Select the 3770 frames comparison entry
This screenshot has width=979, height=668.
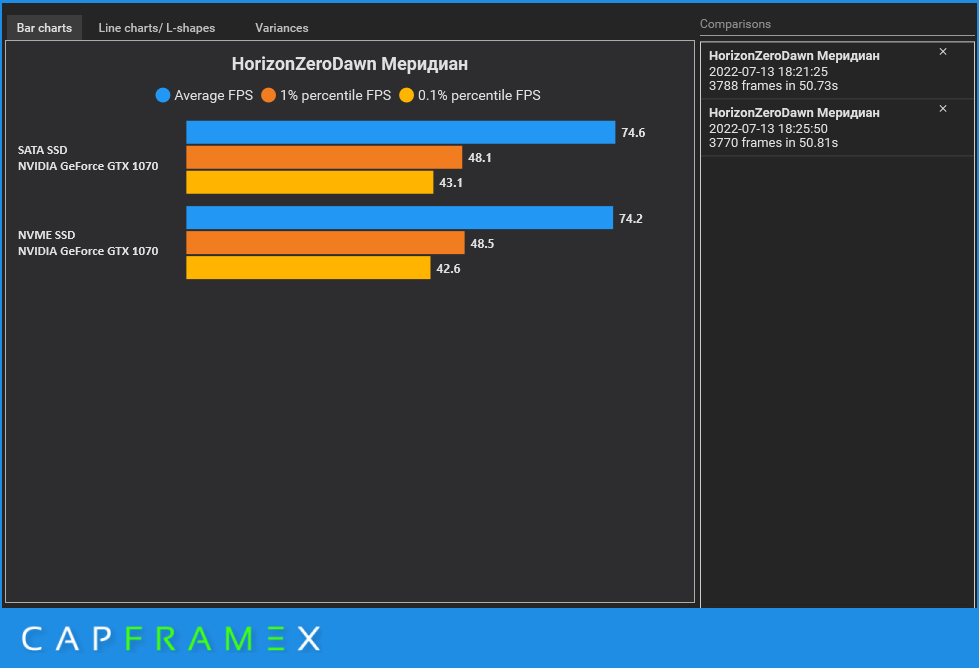837,127
